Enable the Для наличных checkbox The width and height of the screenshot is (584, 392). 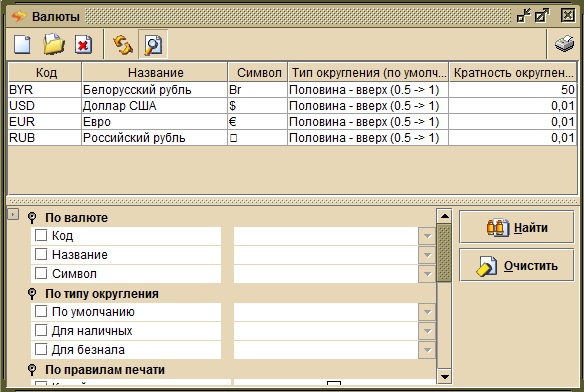point(41,330)
